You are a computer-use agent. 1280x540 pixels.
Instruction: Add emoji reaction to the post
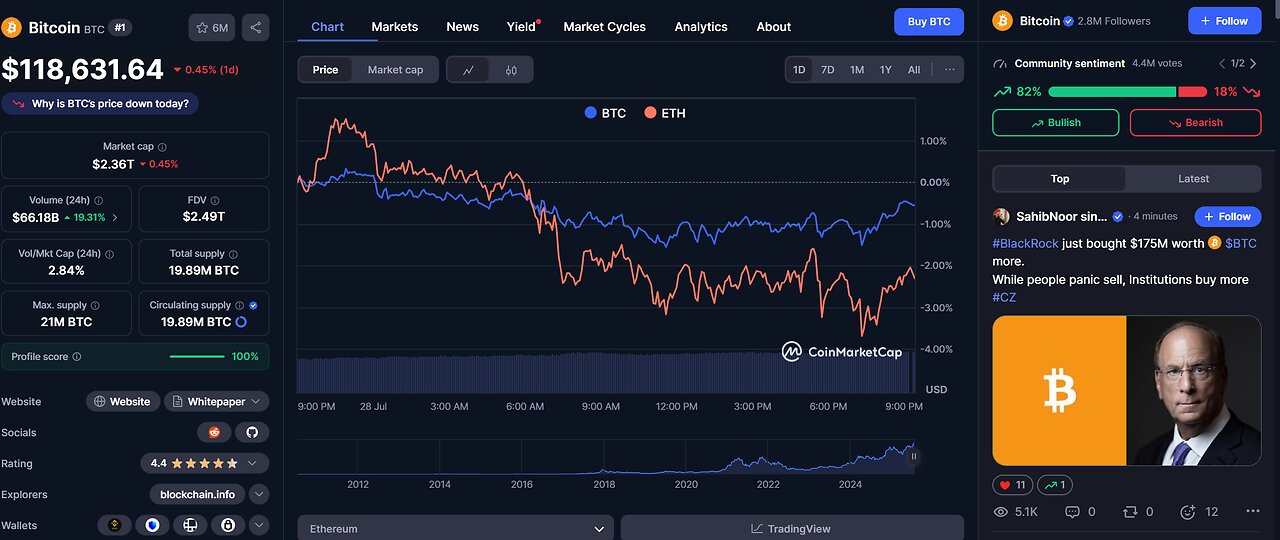1187,511
